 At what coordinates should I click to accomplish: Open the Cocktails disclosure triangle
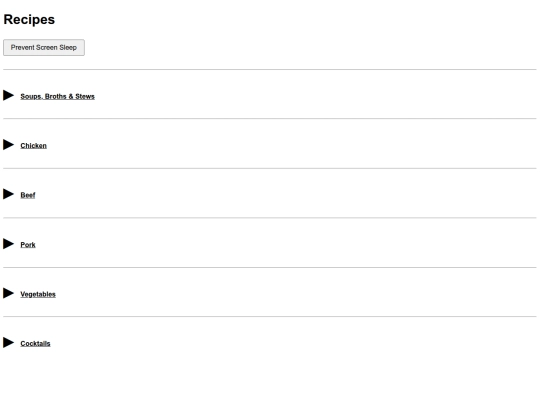(x=9, y=343)
